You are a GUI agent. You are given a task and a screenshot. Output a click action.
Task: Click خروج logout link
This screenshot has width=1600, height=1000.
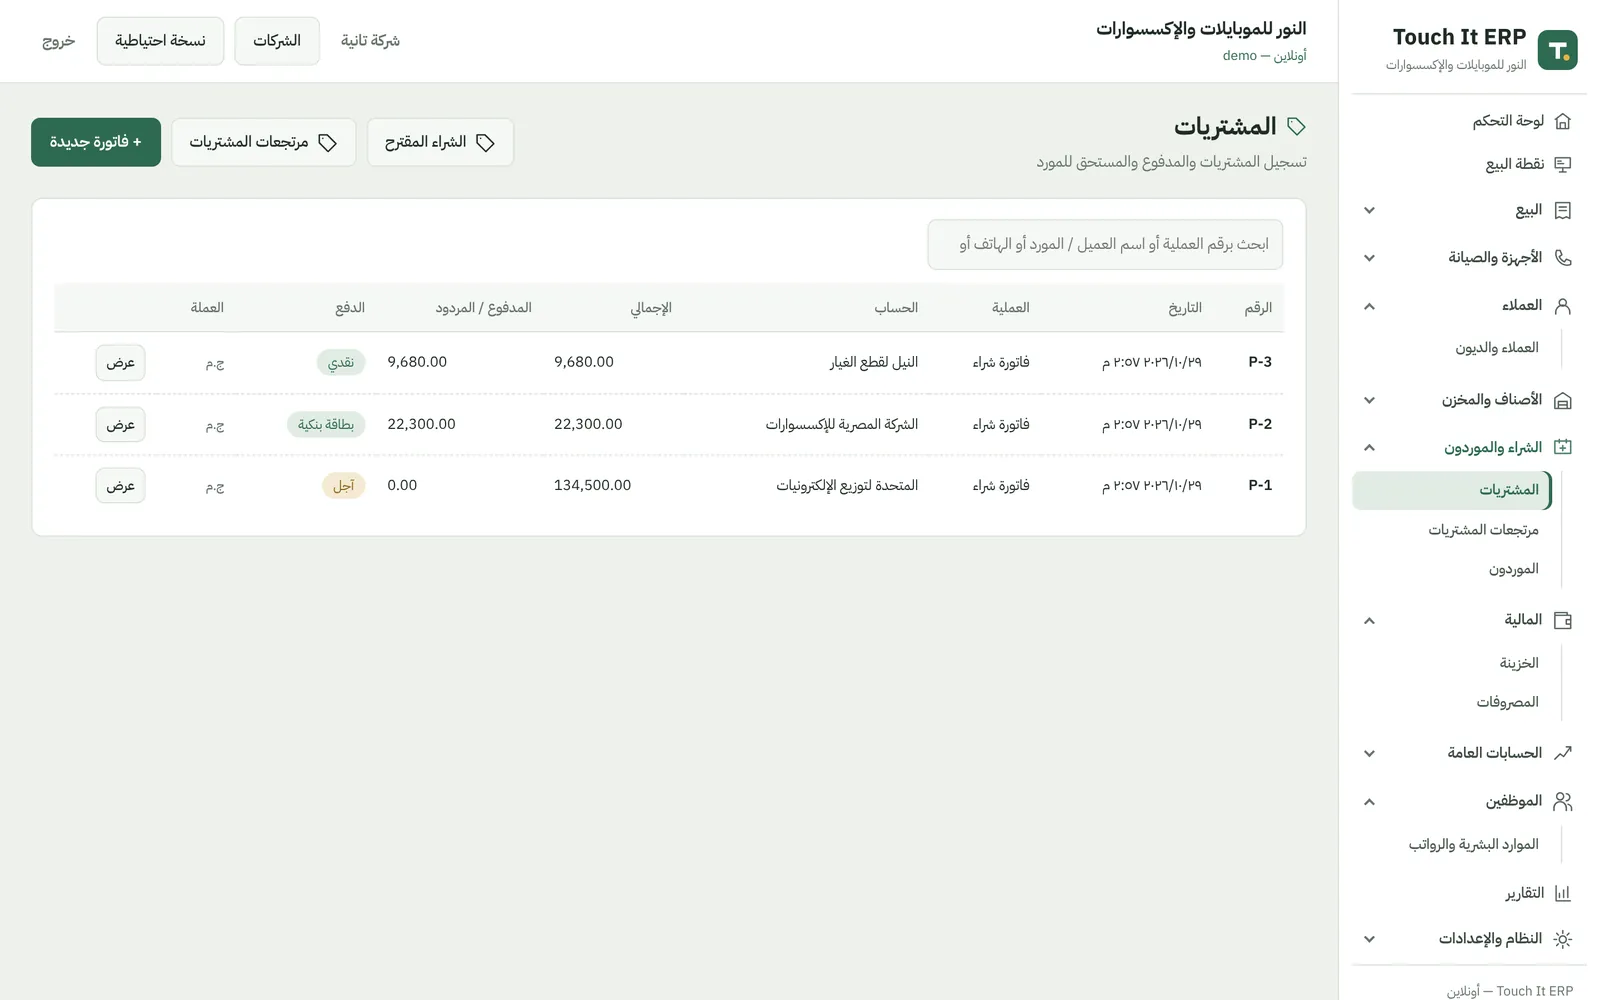click(x=59, y=41)
